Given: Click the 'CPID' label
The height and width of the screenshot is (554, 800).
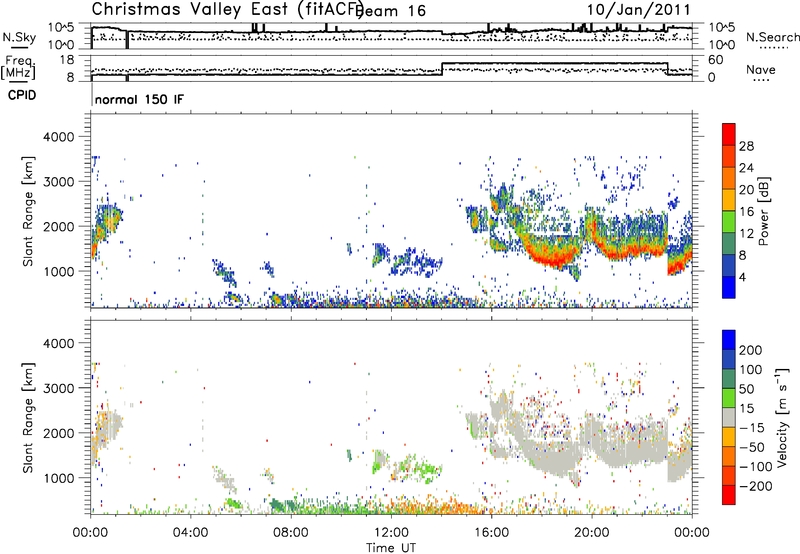Looking at the screenshot, I should 22,95.
